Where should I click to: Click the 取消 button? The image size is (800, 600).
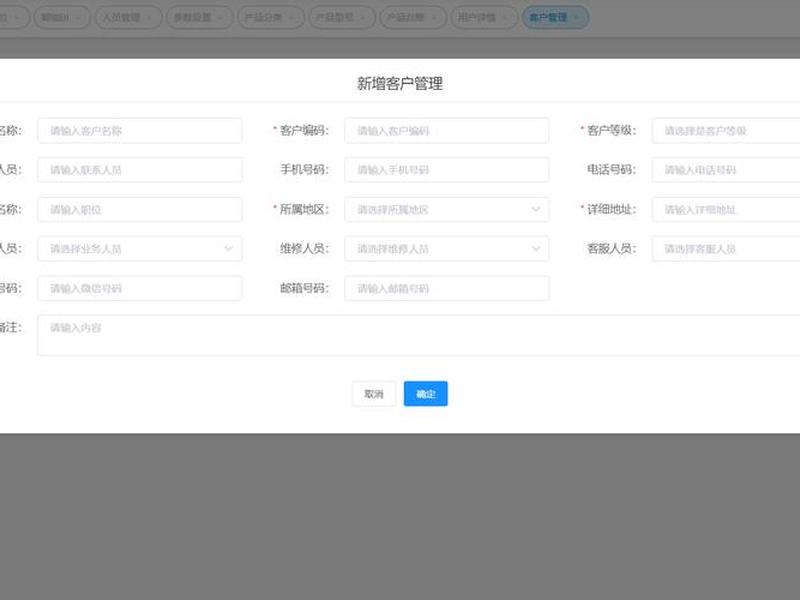[374, 394]
